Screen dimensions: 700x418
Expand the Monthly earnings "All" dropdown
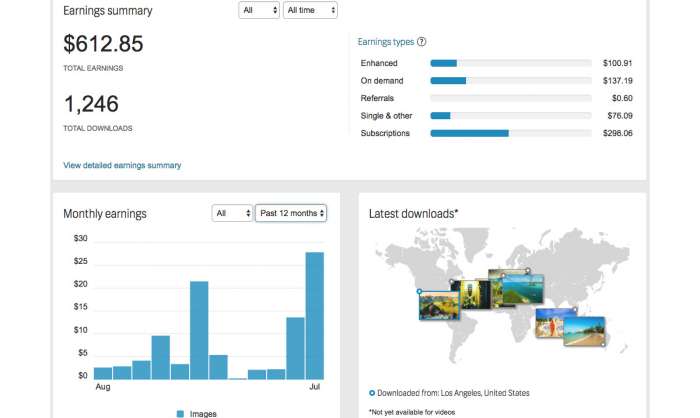[x=232, y=213]
